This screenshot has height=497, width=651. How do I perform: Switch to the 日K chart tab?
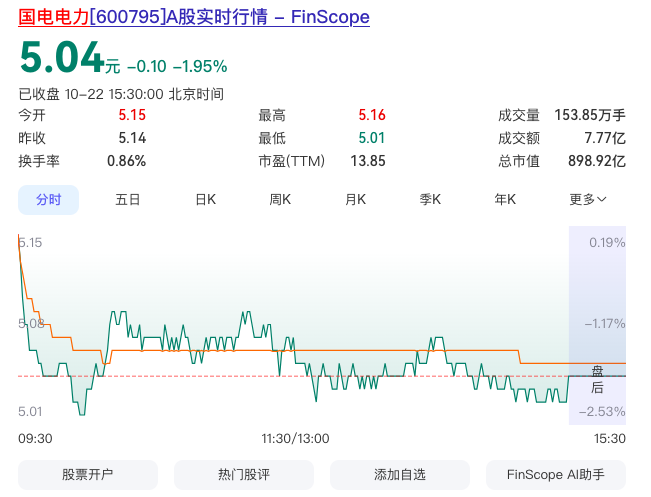[x=206, y=200]
